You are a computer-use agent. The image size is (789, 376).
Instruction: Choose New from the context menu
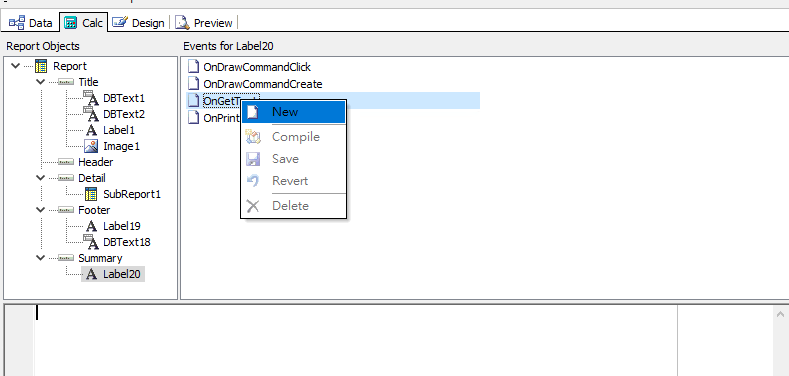click(x=293, y=112)
